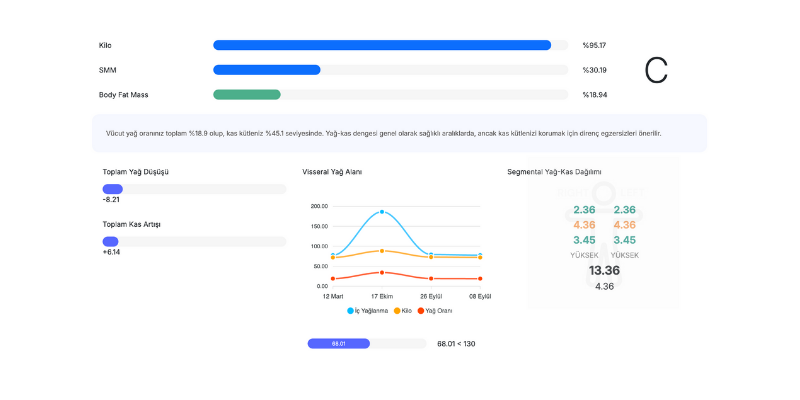Select the Kilo data point at 17 Ekim
800x400 pixels.
pyautogui.click(x=382, y=251)
